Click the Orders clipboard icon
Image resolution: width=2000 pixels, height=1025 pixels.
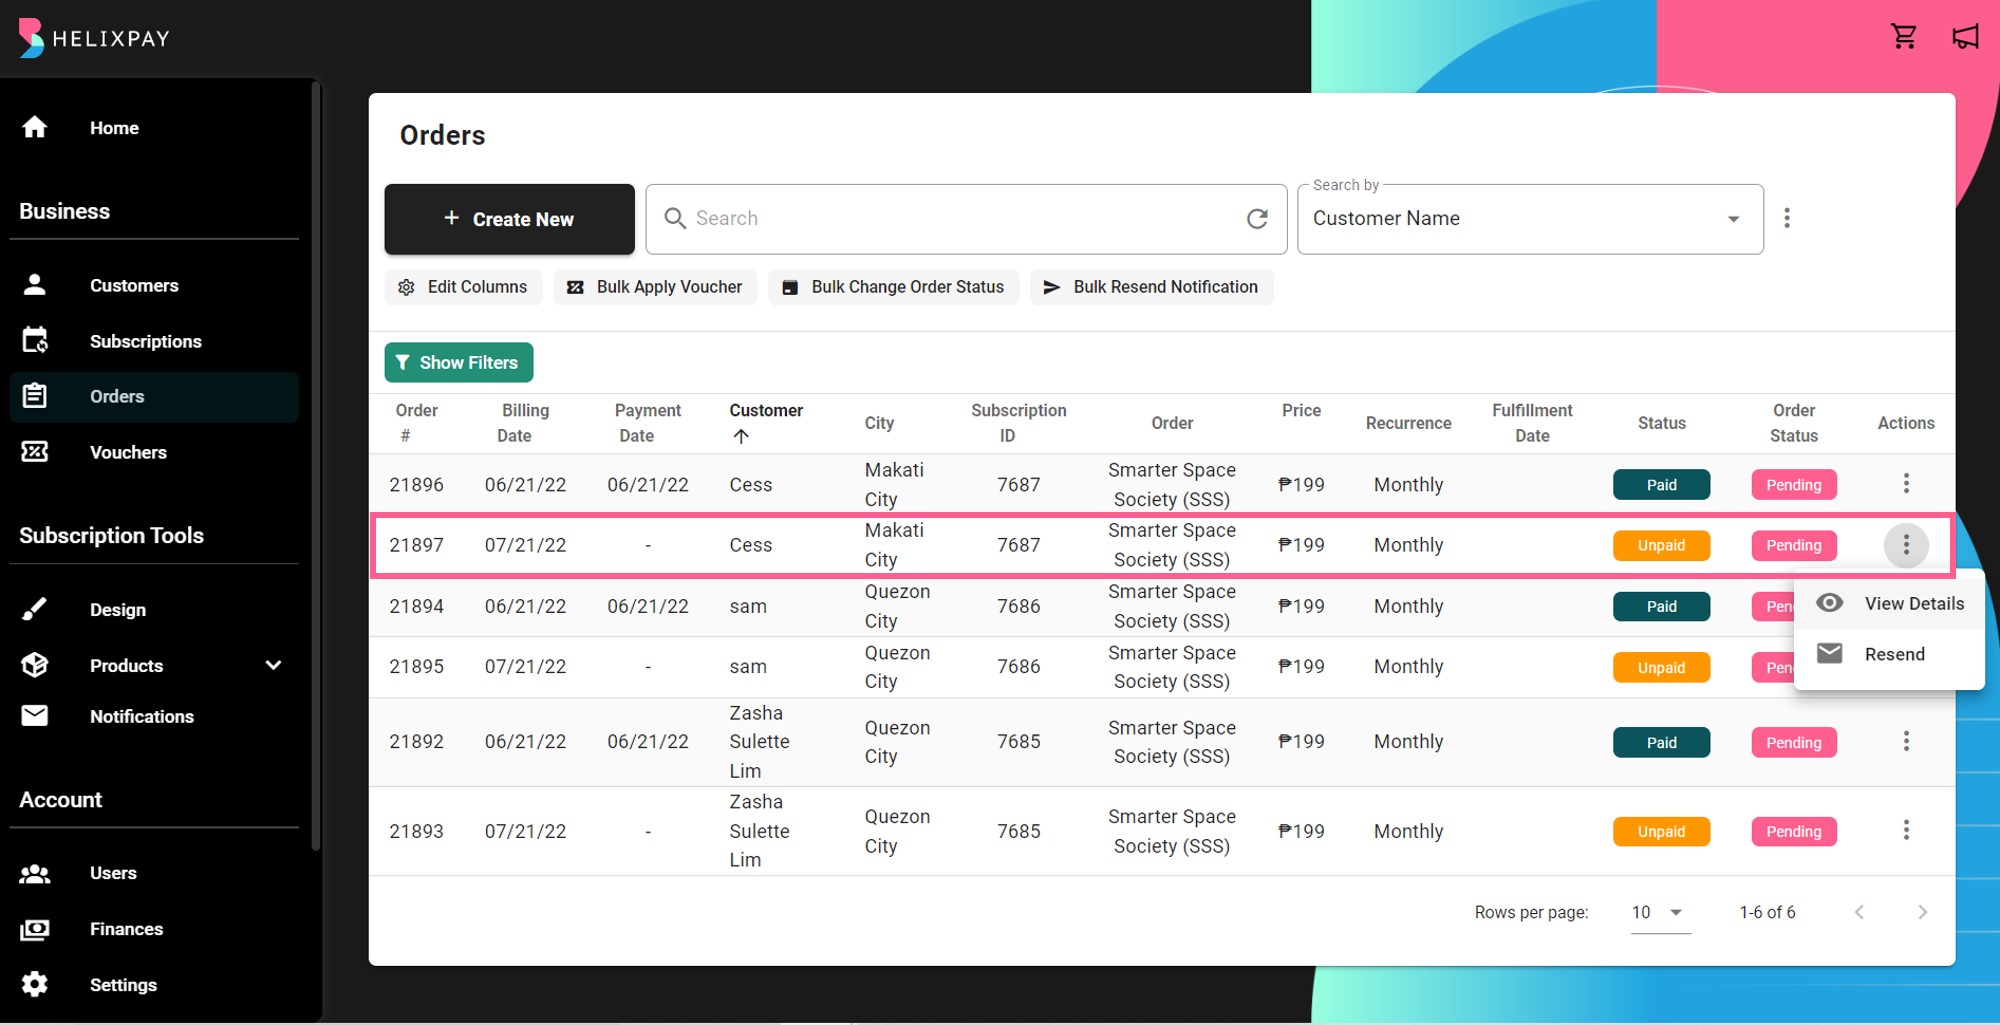35,396
